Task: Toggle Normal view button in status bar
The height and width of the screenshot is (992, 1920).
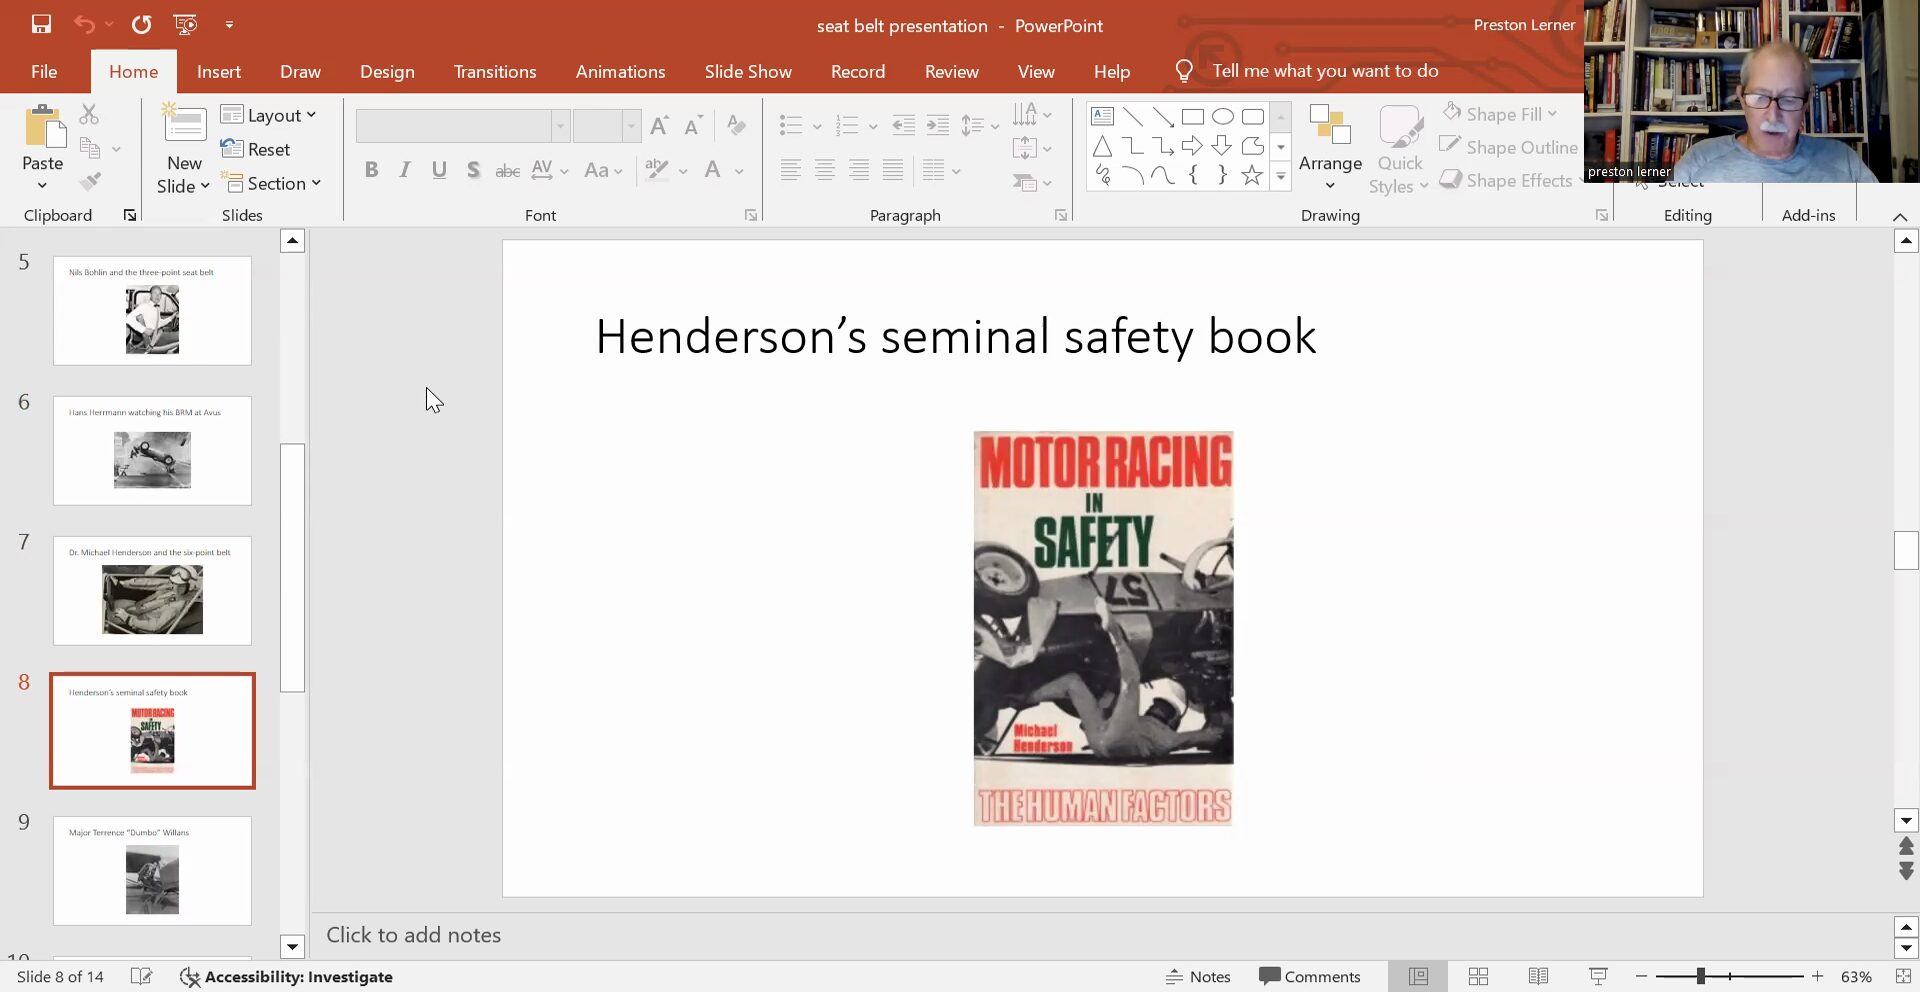Action: pos(1418,976)
